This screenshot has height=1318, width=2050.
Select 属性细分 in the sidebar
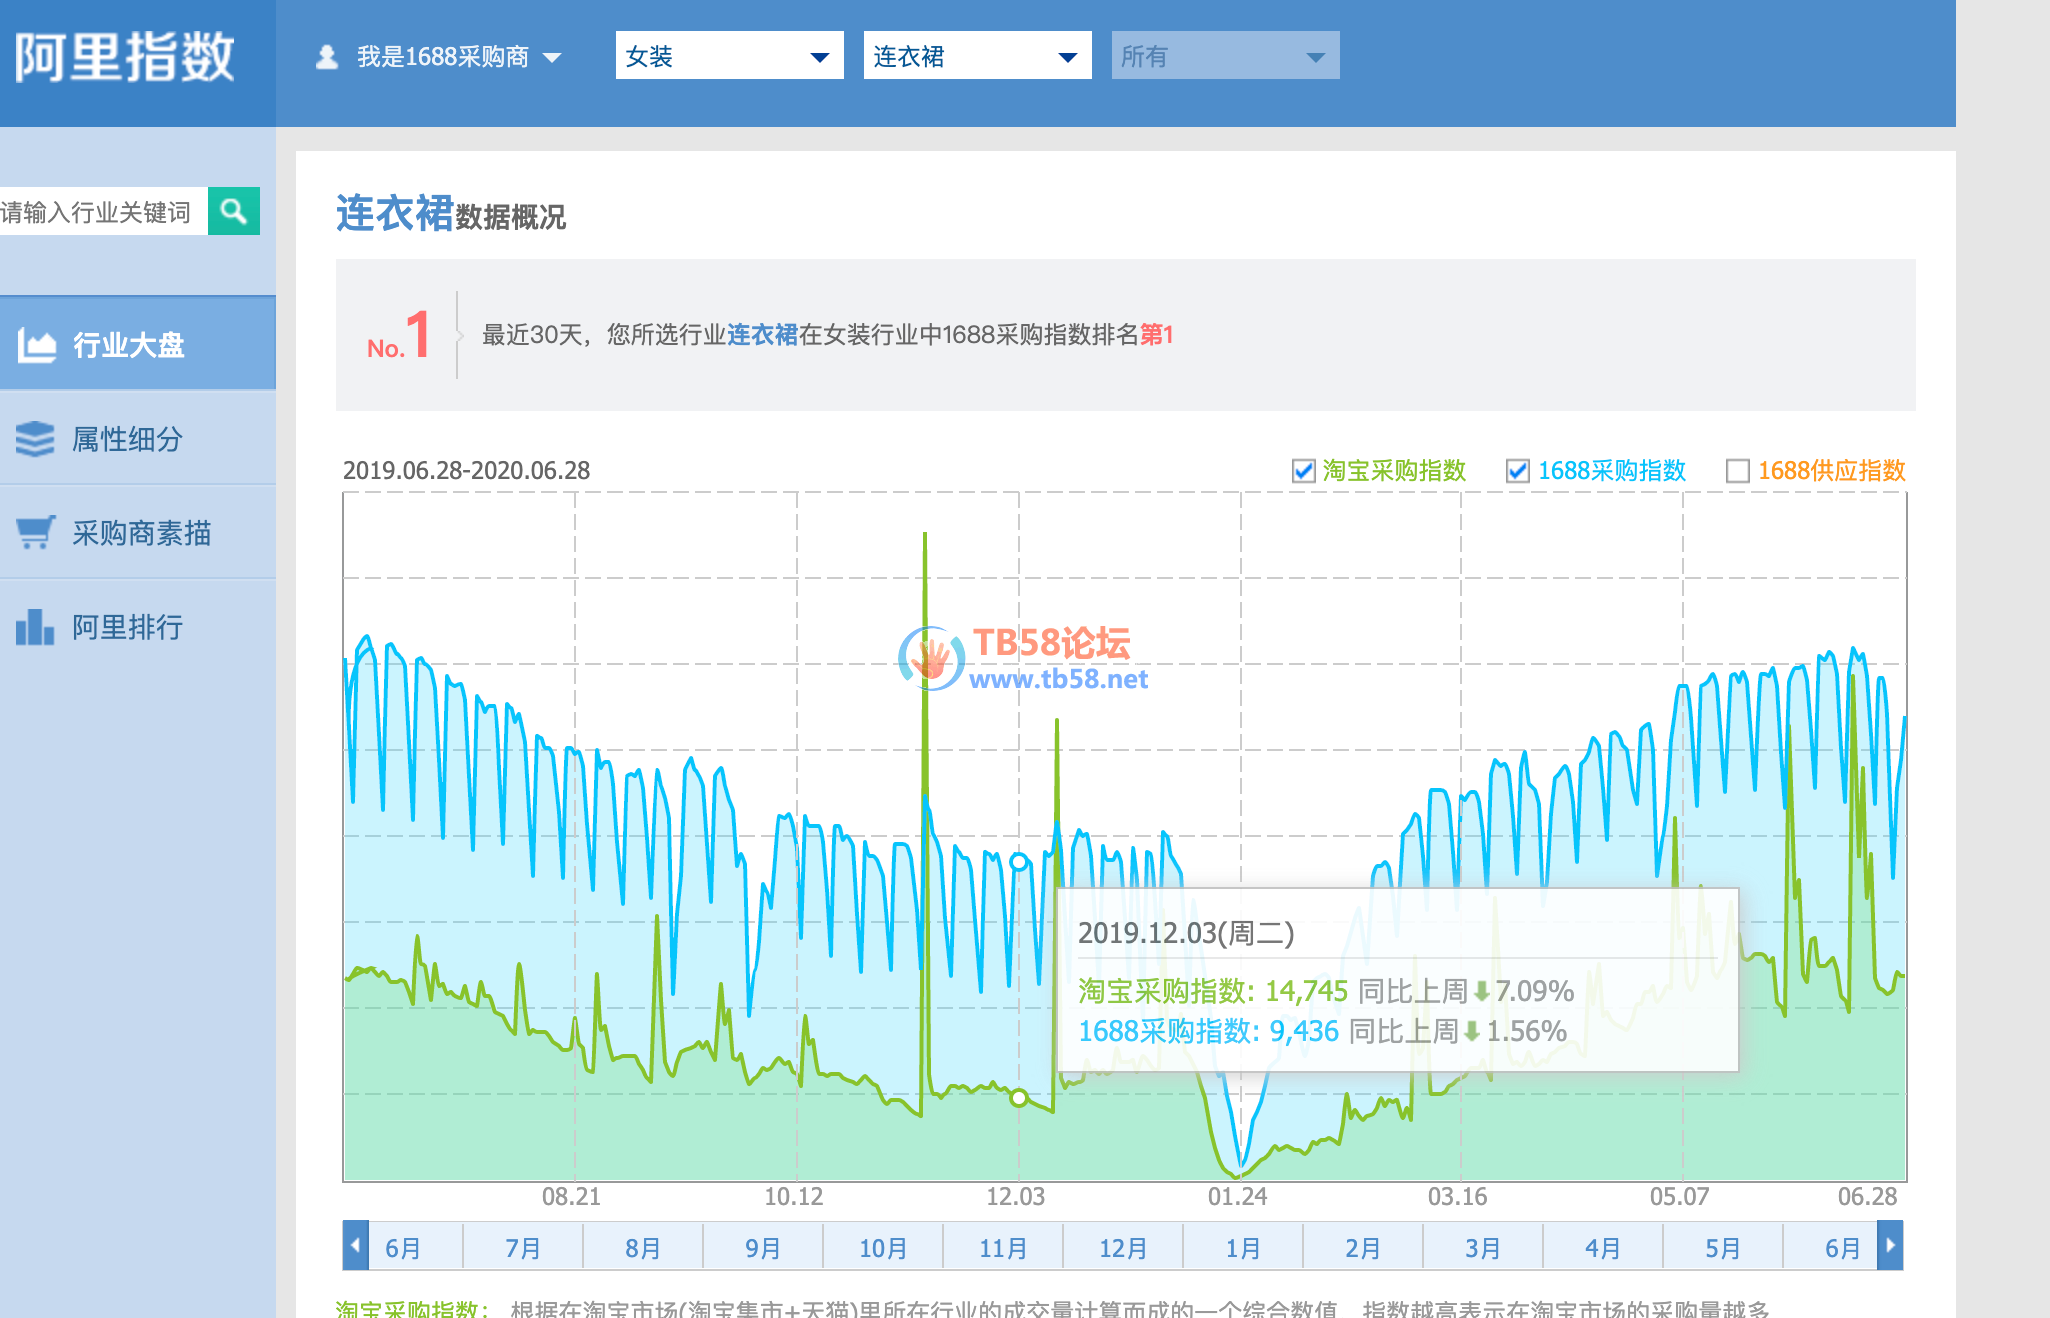click(x=138, y=439)
